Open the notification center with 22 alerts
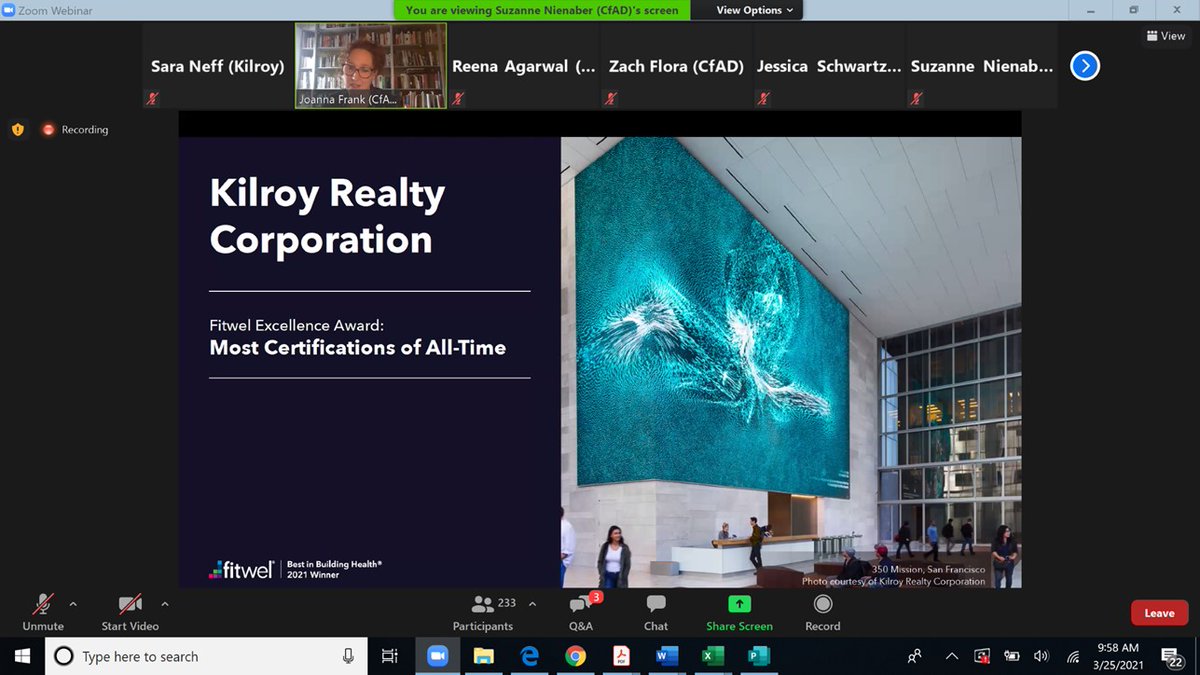 click(x=1172, y=656)
